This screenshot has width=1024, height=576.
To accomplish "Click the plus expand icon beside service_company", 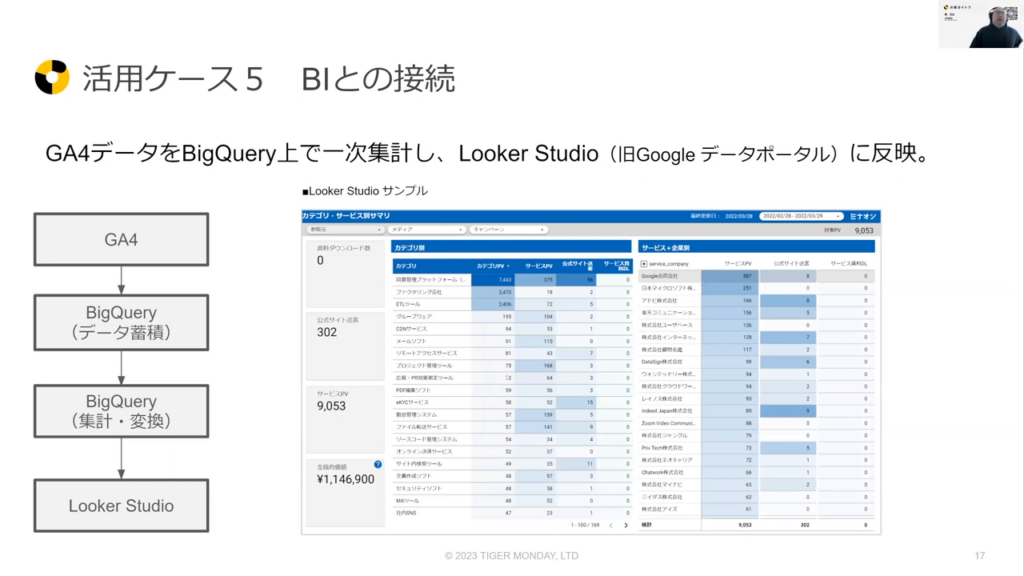I will click(x=644, y=264).
